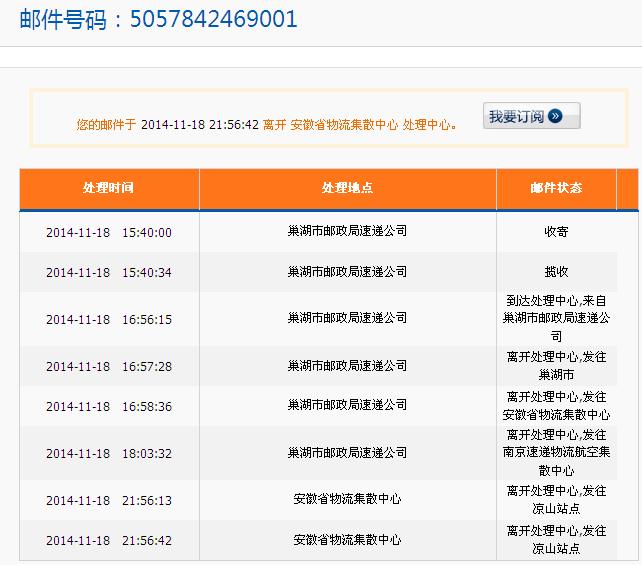Image resolution: width=642 pixels, height=565 pixels.
Task: Click 安徽省物流集散中心 in 21:56:42 row
Action: (347, 540)
